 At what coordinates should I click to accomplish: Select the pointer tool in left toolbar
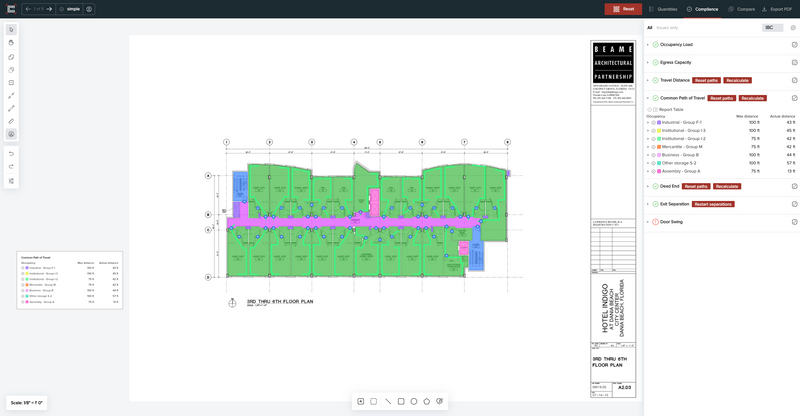[11, 30]
